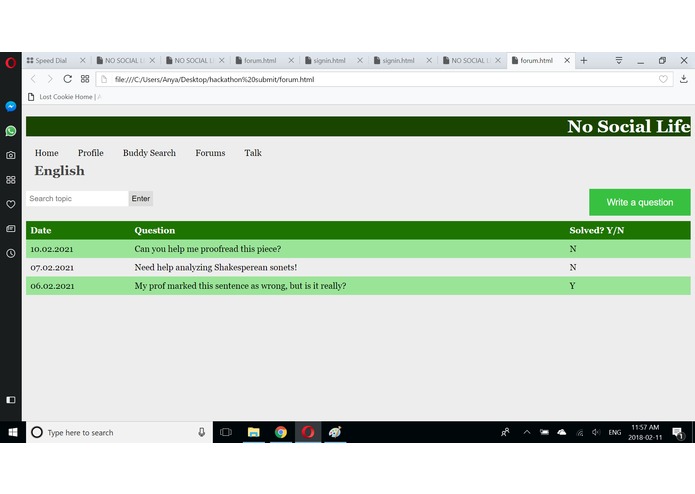Open the volume control in system tray
The image size is (695, 494).
(x=596, y=432)
